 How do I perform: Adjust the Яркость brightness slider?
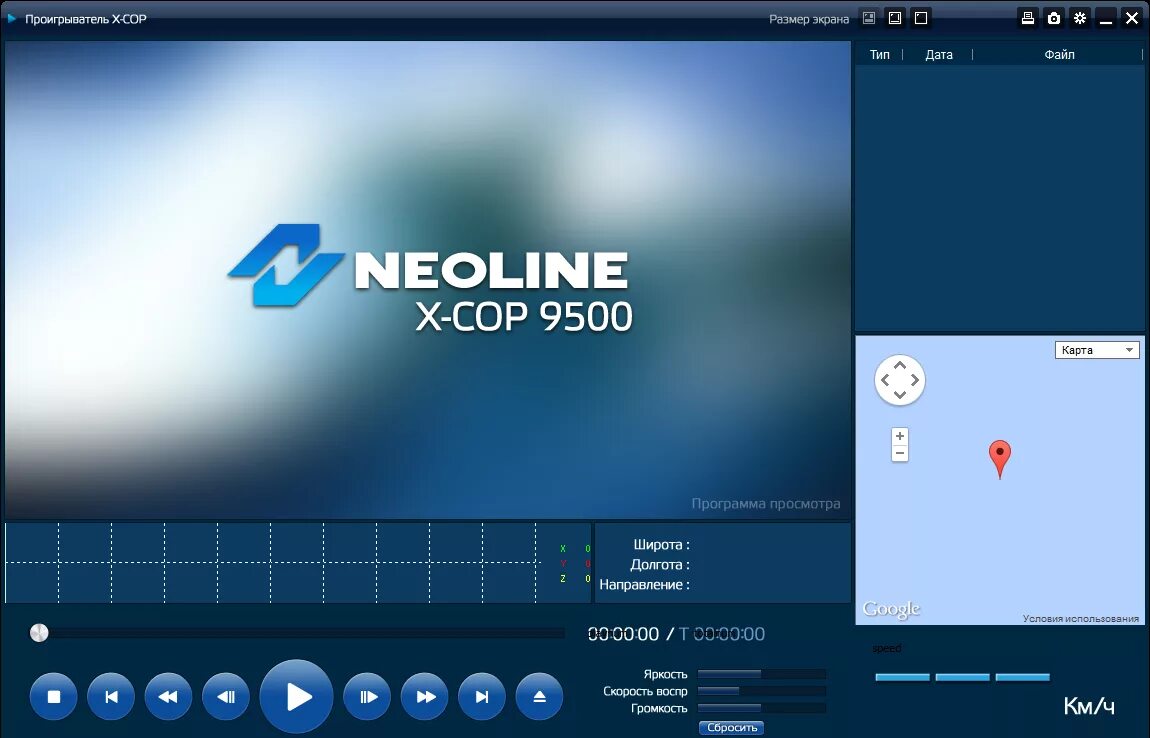[762, 673]
